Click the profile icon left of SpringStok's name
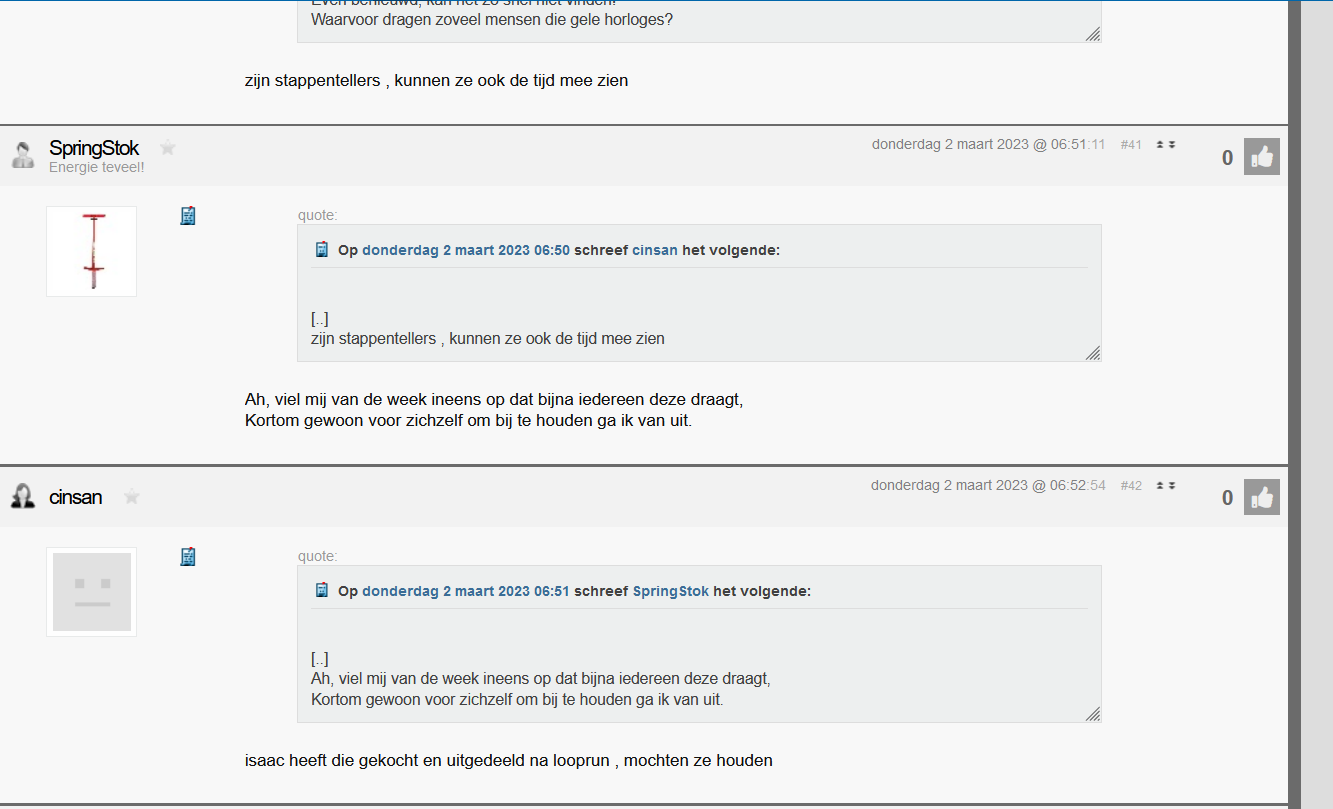The image size is (1333, 809). pos(23,154)
